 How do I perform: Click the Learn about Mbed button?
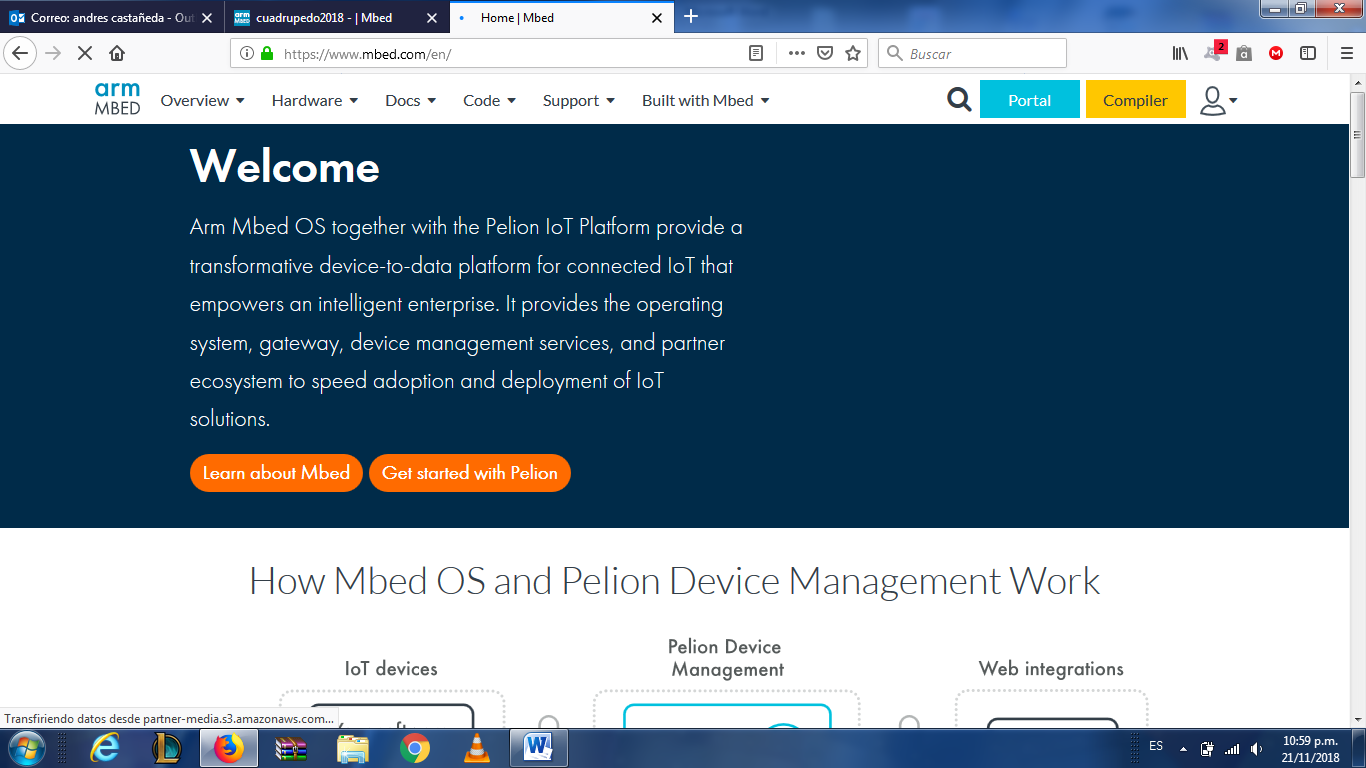pyautogui.click(x=276, y=473)
